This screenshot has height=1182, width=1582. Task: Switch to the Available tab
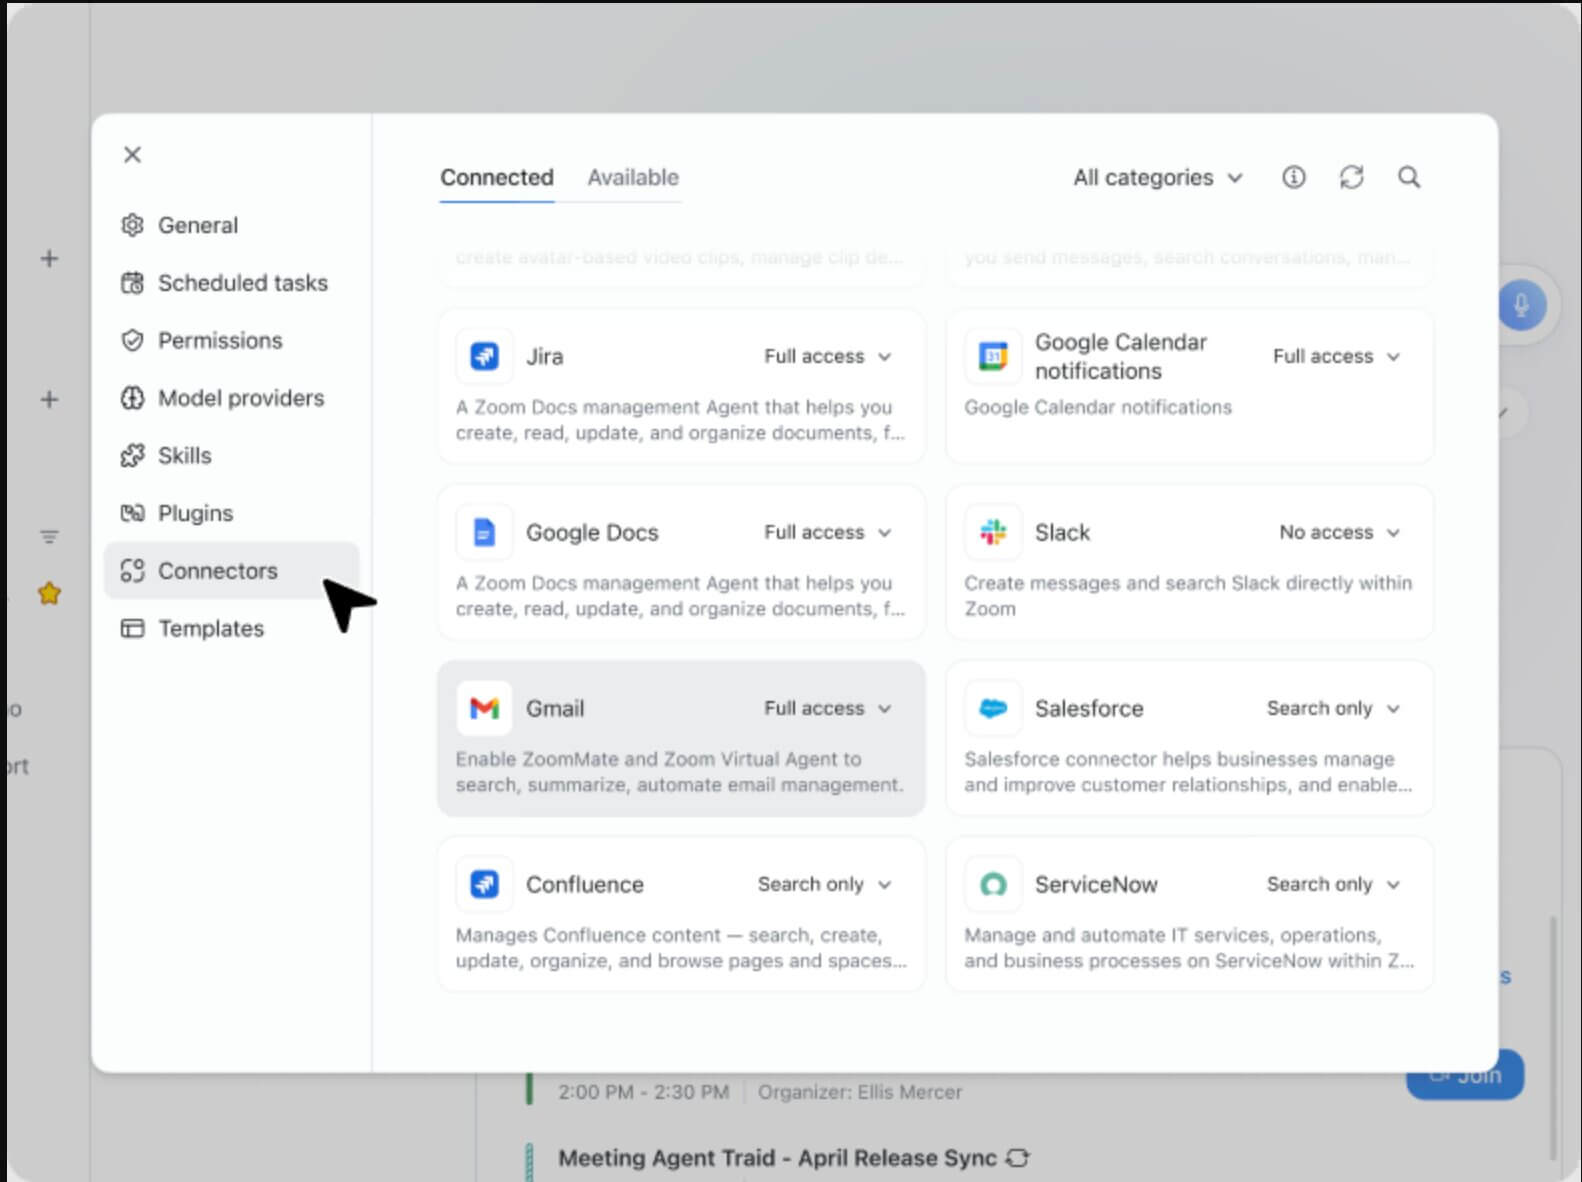(633, 177)
